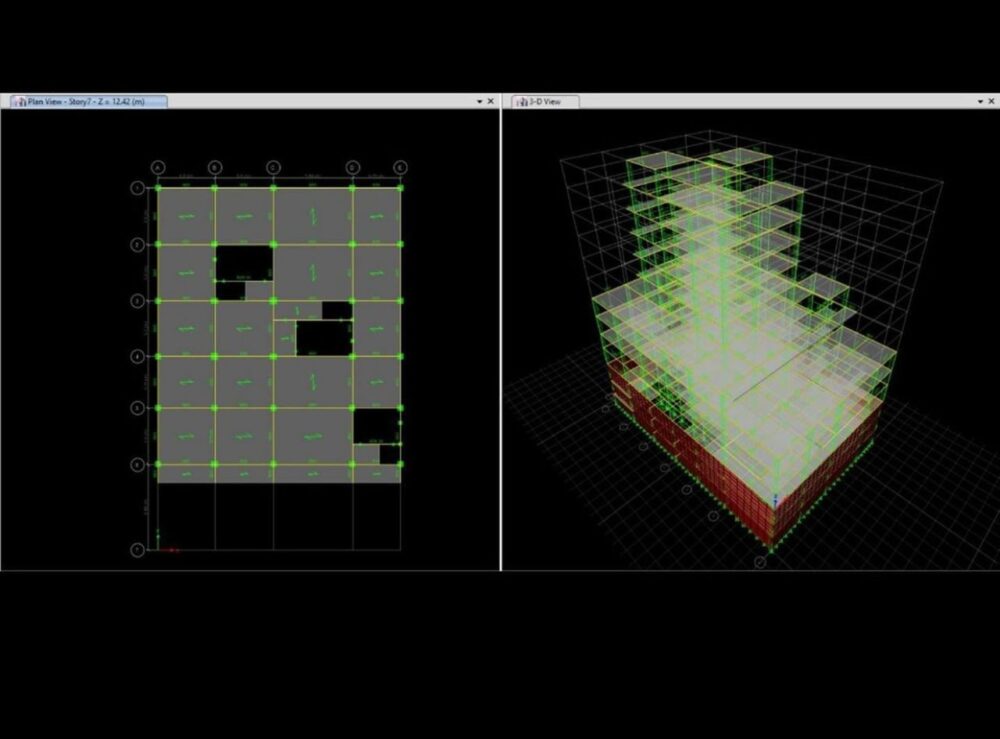Screen dimensions: 1000x739
Task: Open the Plan View window dropdown arrow
Action: (x=479, y=101)
